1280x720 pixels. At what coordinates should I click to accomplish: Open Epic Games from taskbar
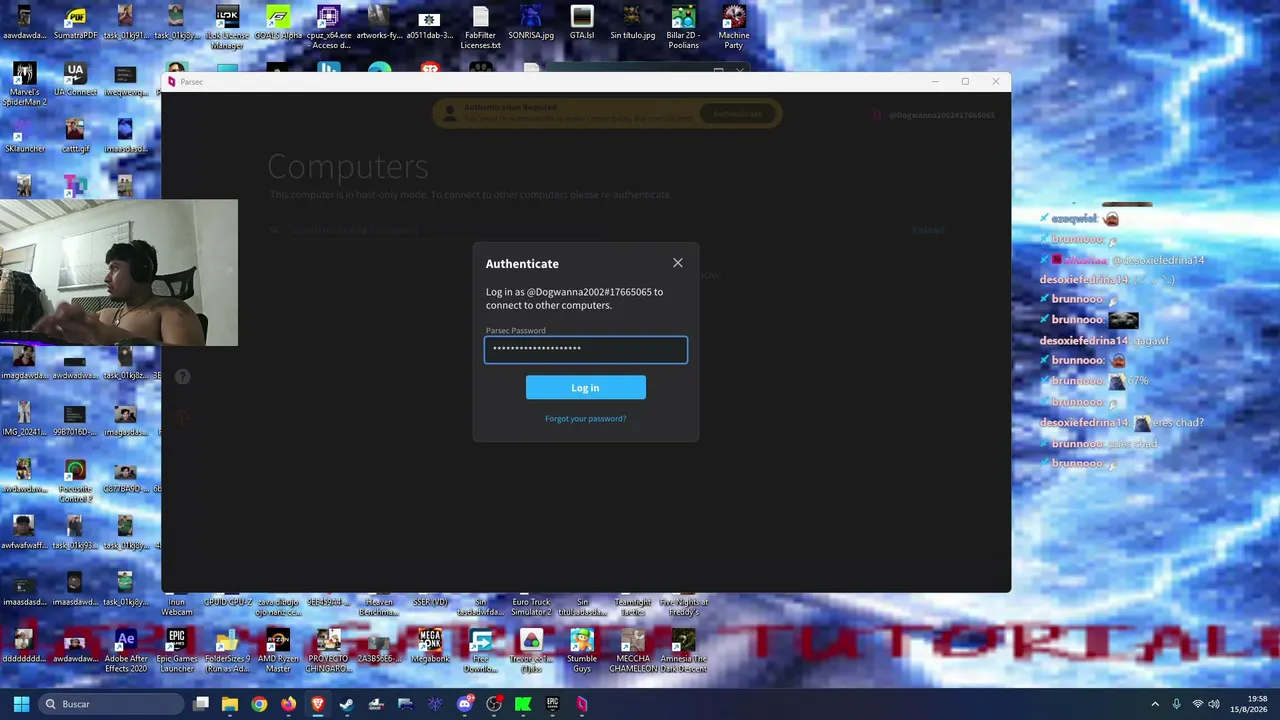tap(552, 704)
